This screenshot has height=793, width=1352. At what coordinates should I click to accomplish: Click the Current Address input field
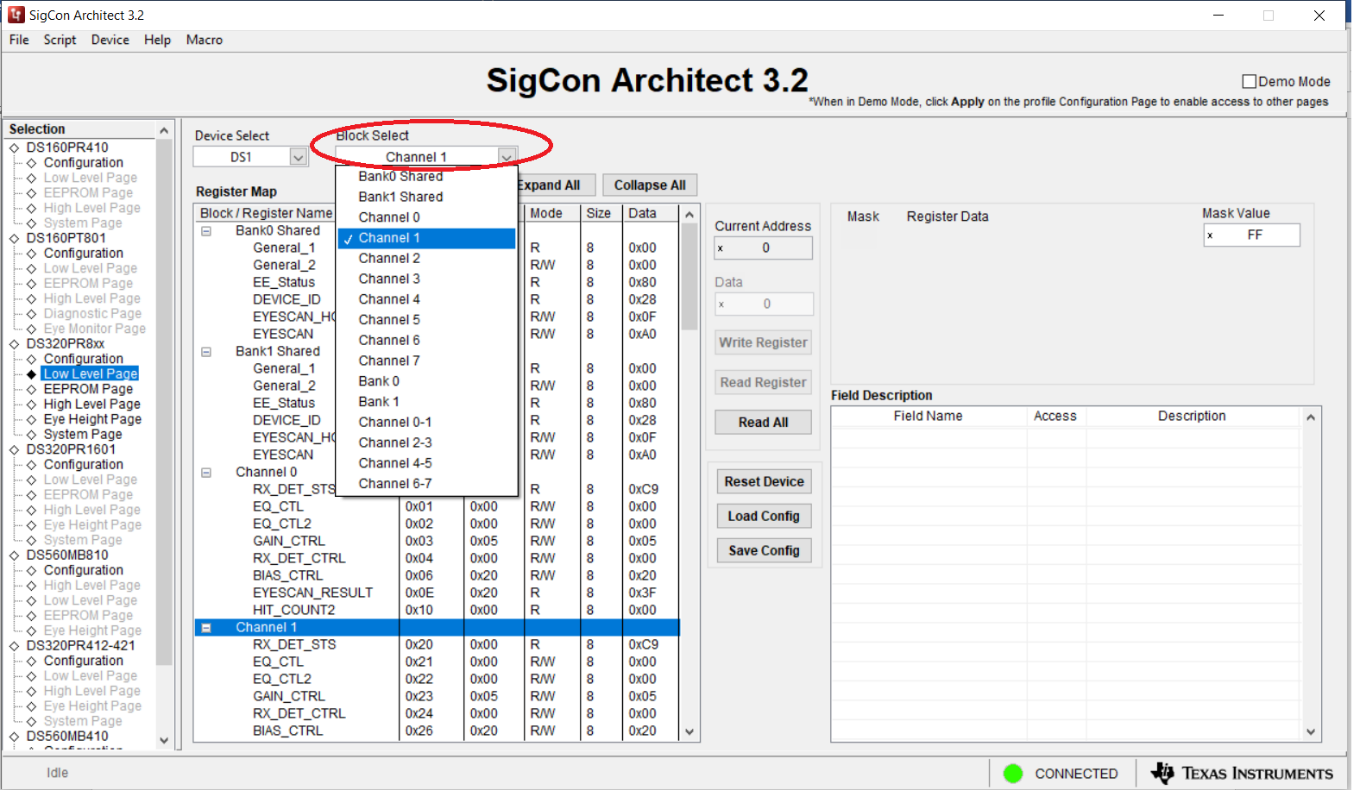coord(763,248)
